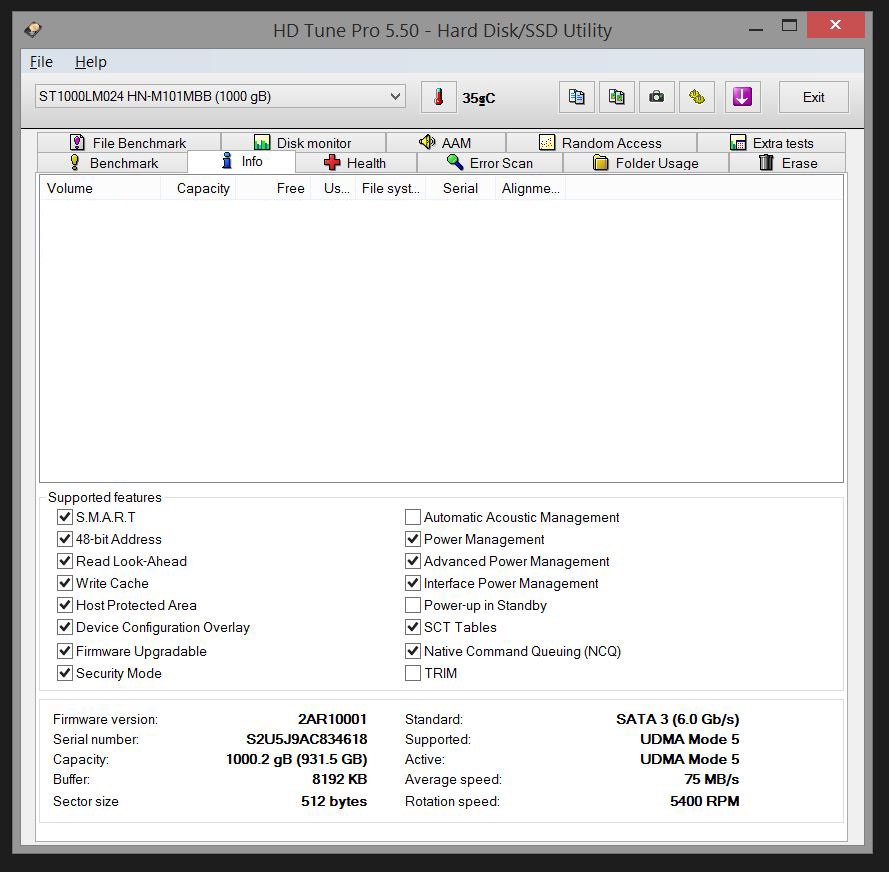Toggle the Security Mode checkbox
The width and height of the screenshot is (889, 872).
coord(65,673)
